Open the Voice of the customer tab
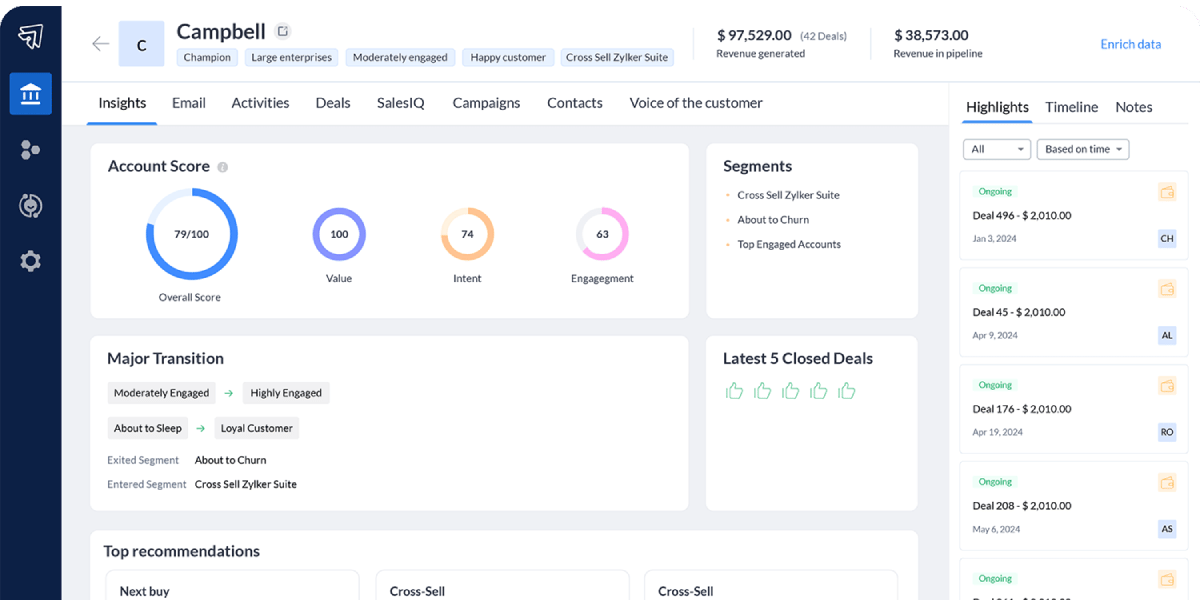The image size is (1200, 600). coord(695,102)
